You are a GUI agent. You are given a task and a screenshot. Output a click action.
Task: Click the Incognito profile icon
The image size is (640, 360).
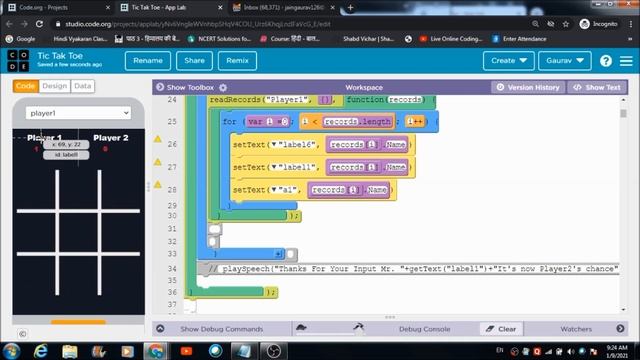click(x=584, y=24)
